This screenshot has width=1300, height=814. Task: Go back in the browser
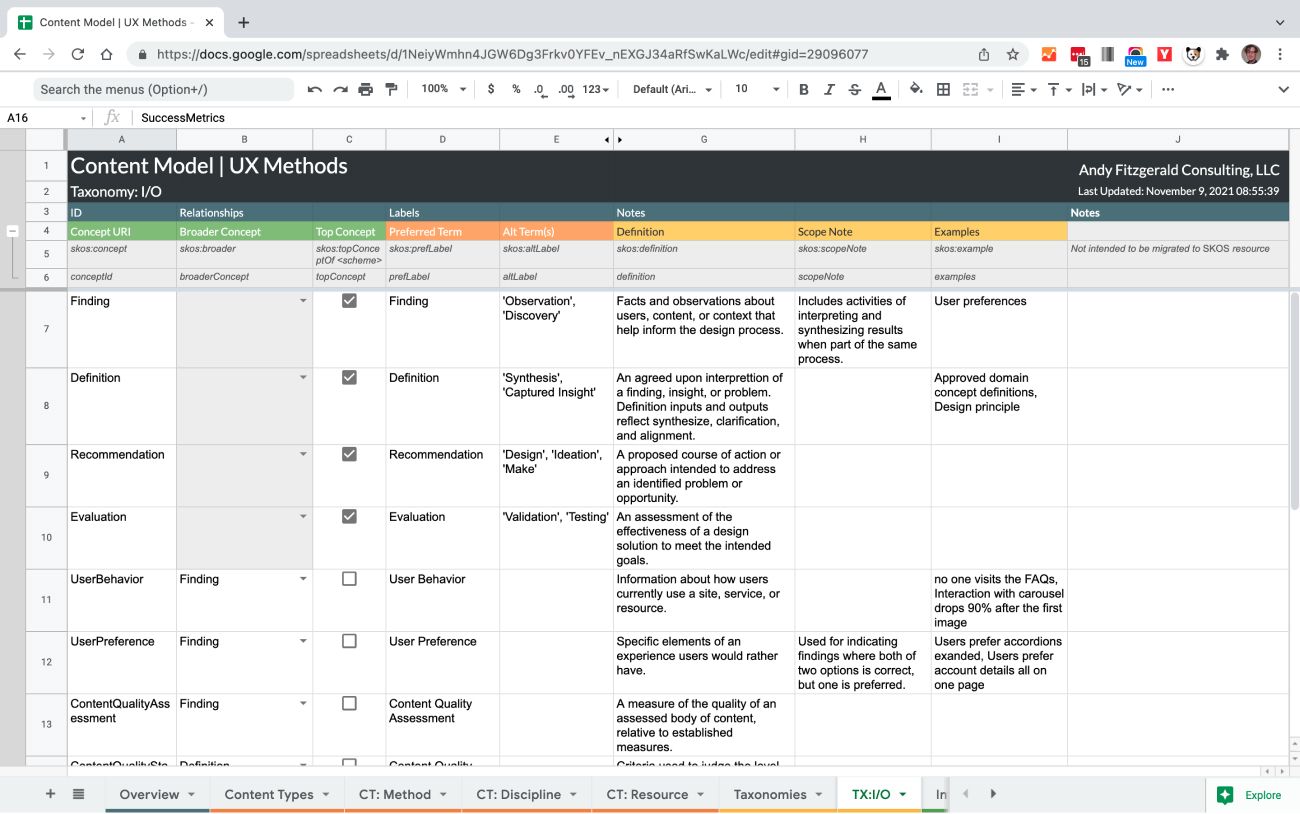coord(20,55)
